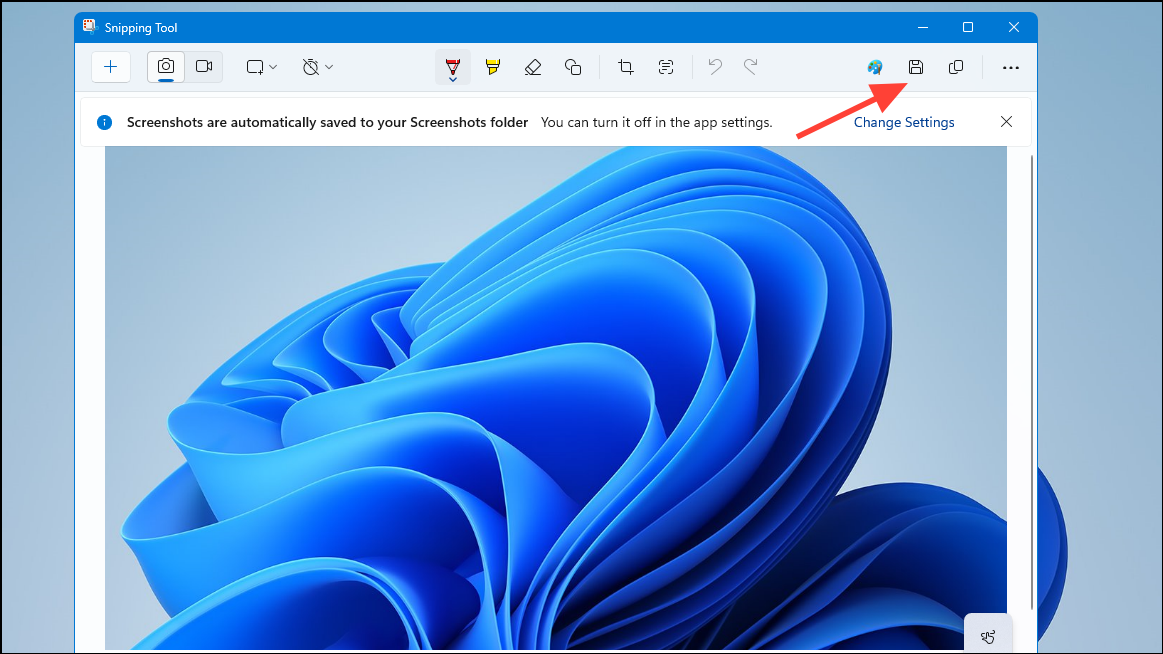Edit the image in Paint
The height and width of the screenshot is (654, 1163).
874,67
